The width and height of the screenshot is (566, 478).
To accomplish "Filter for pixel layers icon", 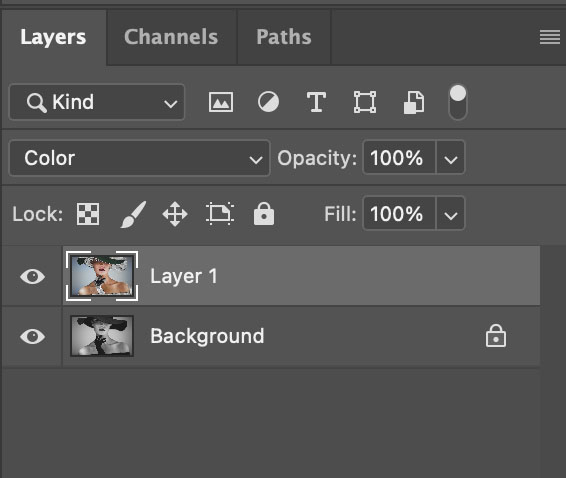I will pos(221,102).
